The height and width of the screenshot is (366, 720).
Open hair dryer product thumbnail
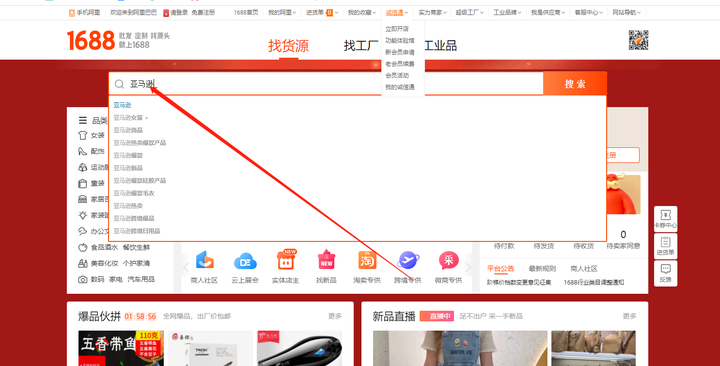click(300, 348)
